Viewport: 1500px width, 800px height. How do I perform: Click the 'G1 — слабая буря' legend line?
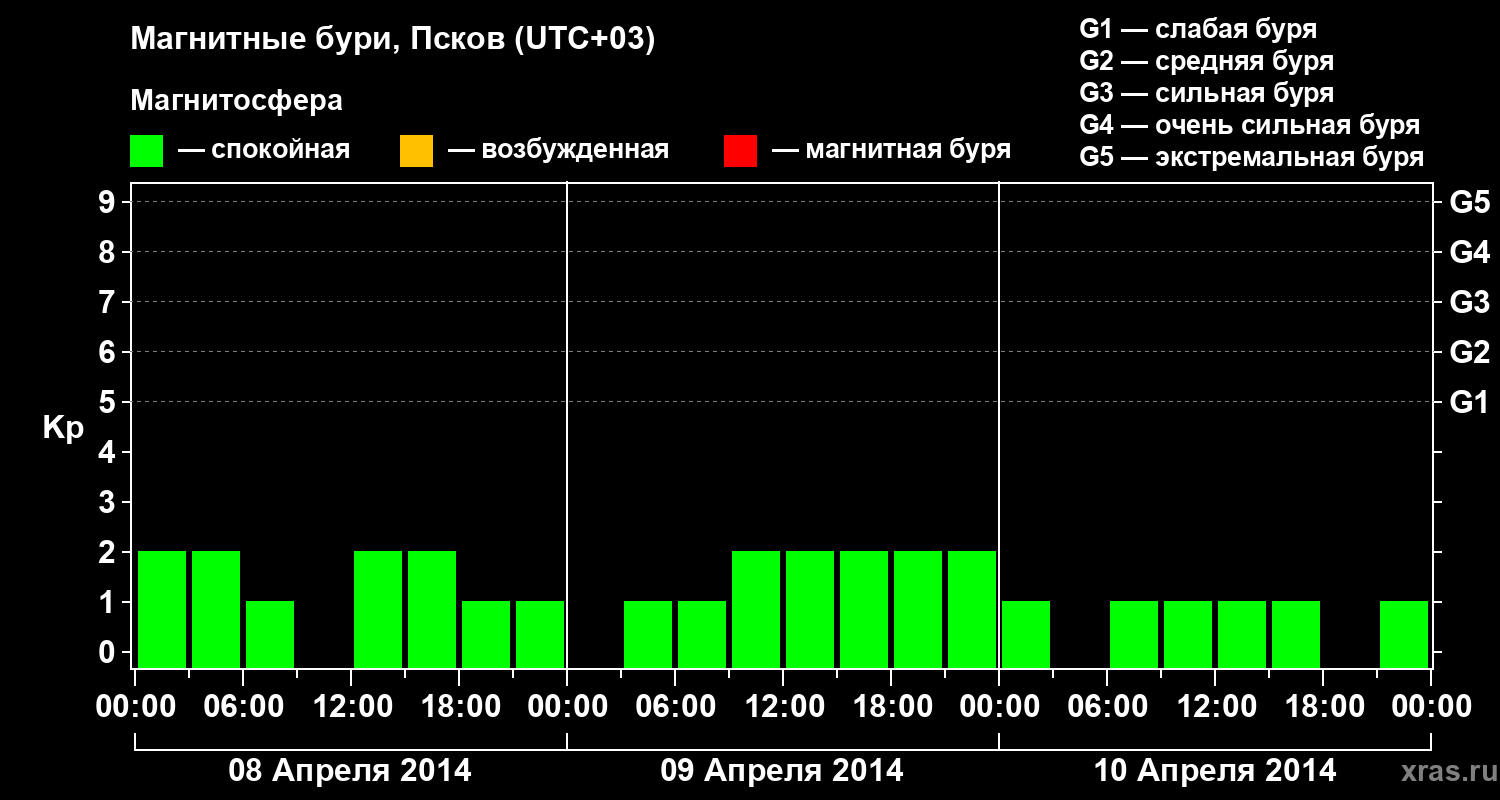coord(1198,28)
